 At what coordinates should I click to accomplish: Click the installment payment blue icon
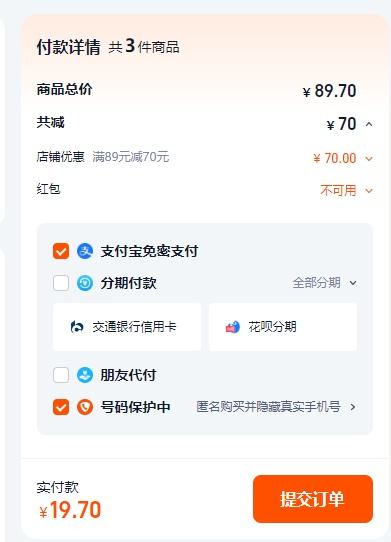(85, 283)
